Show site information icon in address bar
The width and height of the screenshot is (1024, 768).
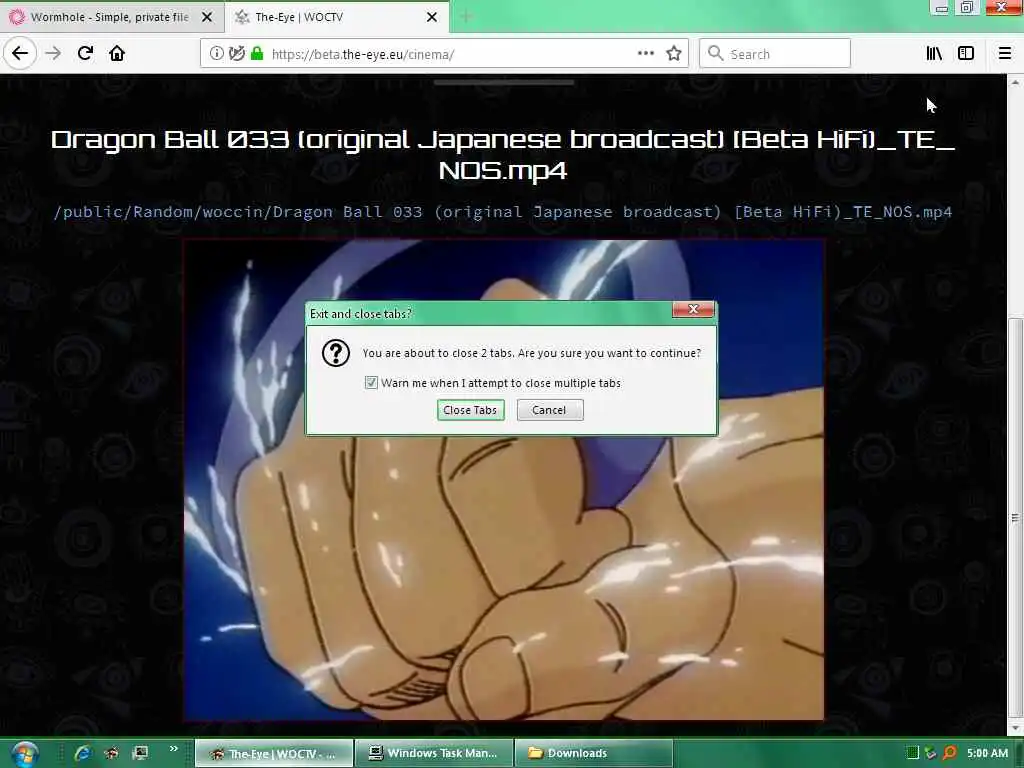[216, 54]
